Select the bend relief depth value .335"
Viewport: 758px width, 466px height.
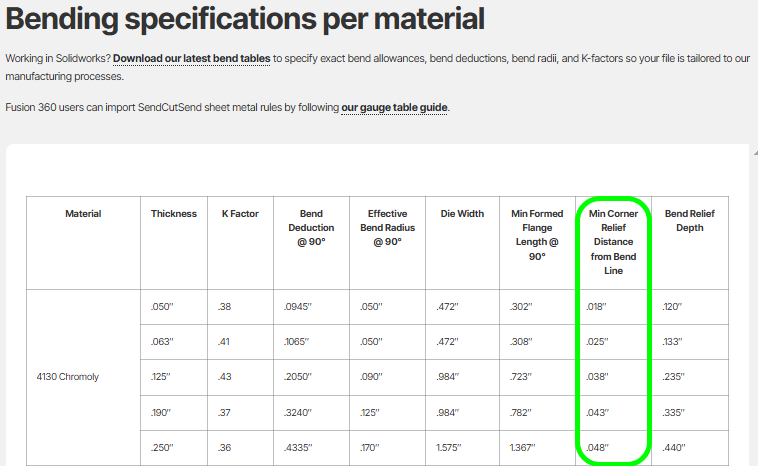pyautogui.click(x=674, y=412)
